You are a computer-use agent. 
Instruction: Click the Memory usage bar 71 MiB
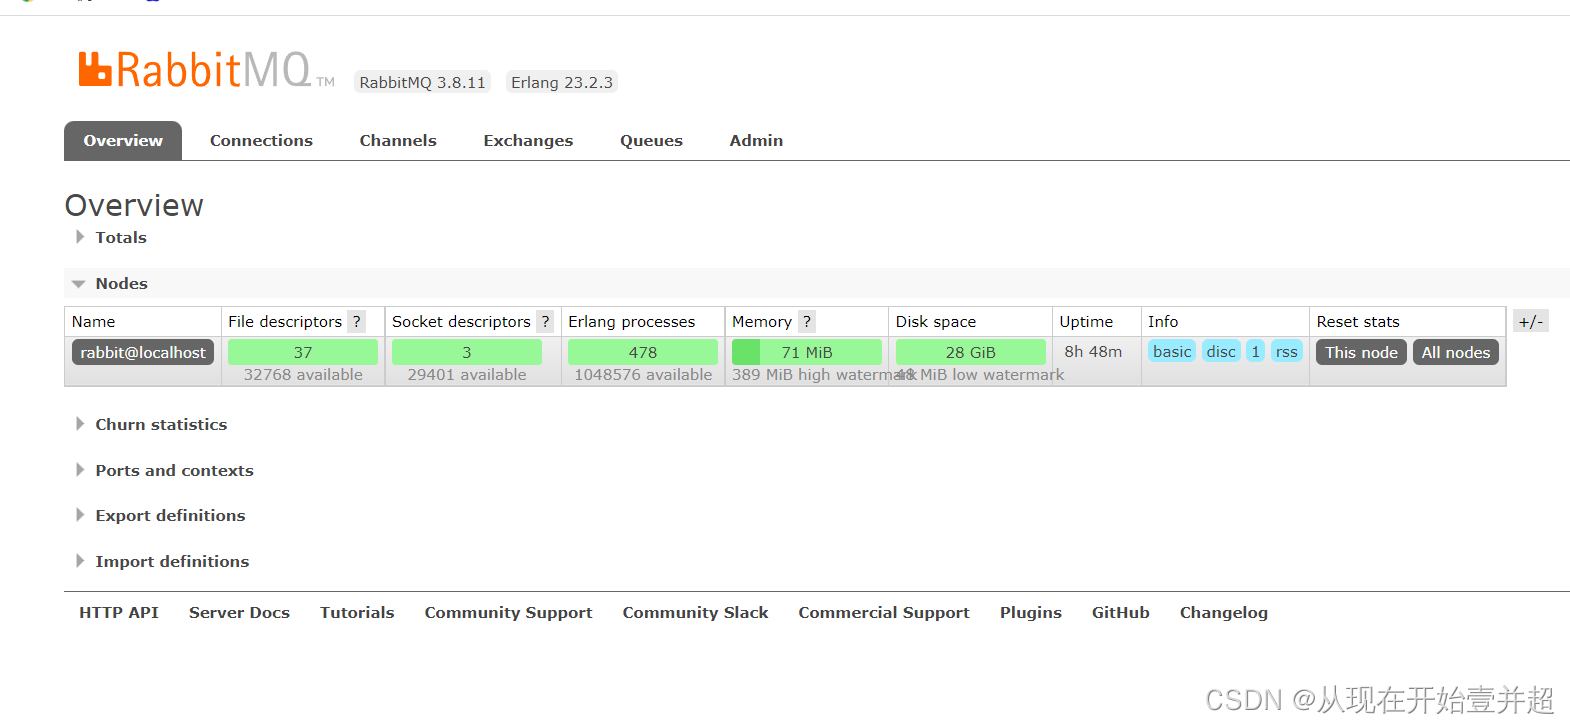pyautogui.click(x=807, y=352)
